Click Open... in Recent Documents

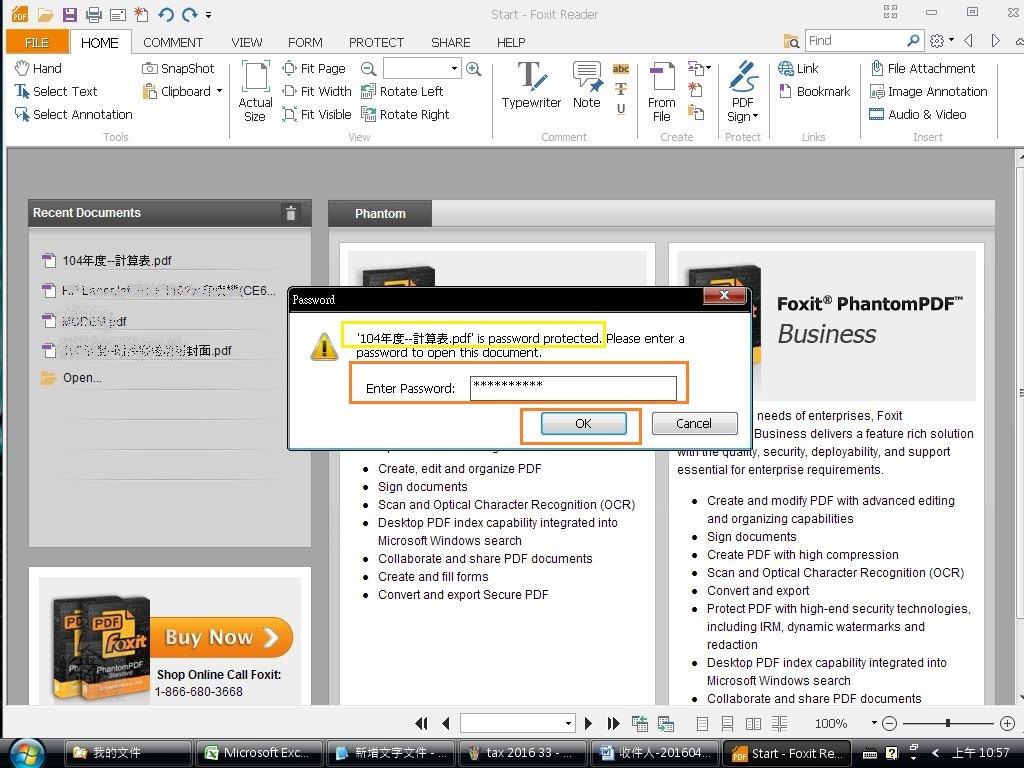tap(72, 377)
